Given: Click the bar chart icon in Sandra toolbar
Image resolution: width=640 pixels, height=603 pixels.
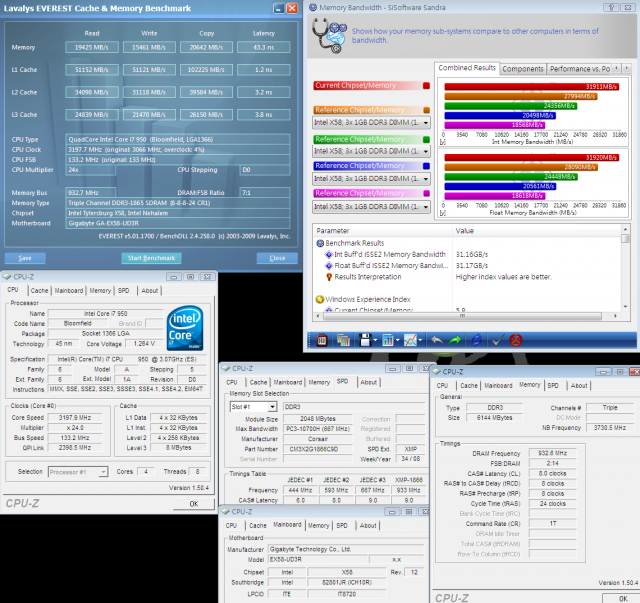Looking at the screenshot, I should point(387,340).
